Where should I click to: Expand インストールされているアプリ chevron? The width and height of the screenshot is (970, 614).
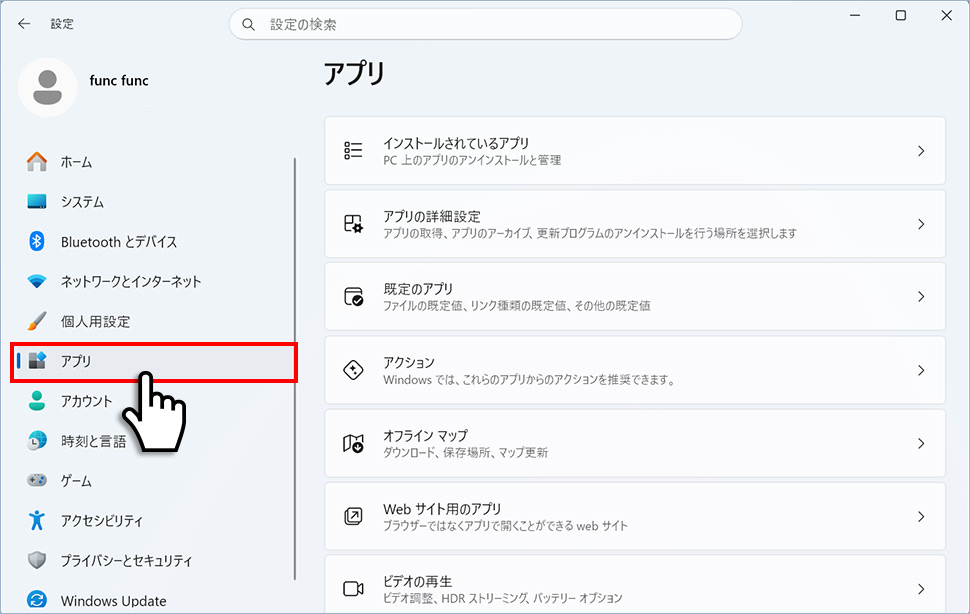921,151
